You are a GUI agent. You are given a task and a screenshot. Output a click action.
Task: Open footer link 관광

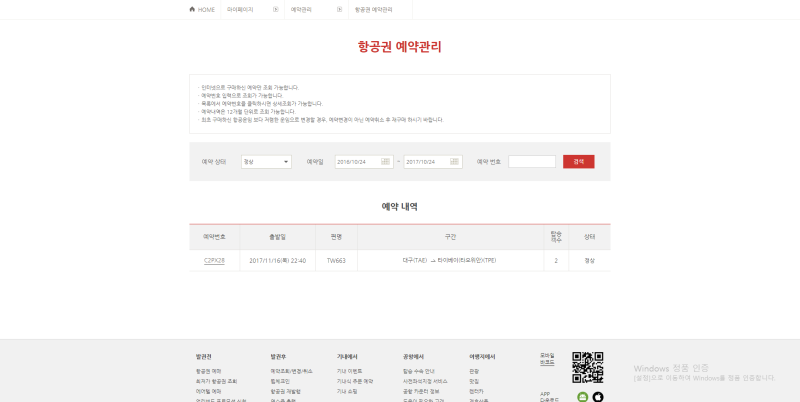474,371
